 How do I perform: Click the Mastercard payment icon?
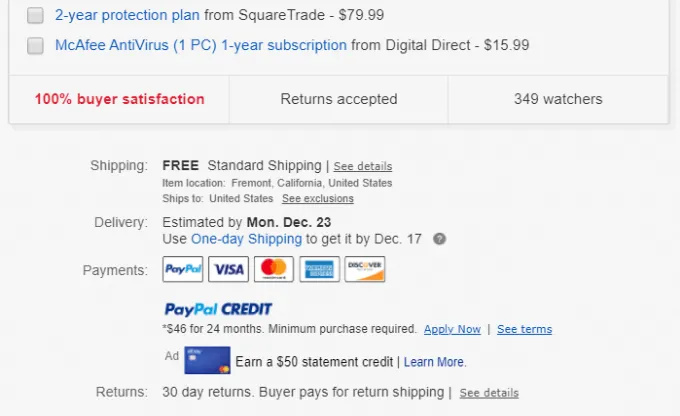pos(274,269)
